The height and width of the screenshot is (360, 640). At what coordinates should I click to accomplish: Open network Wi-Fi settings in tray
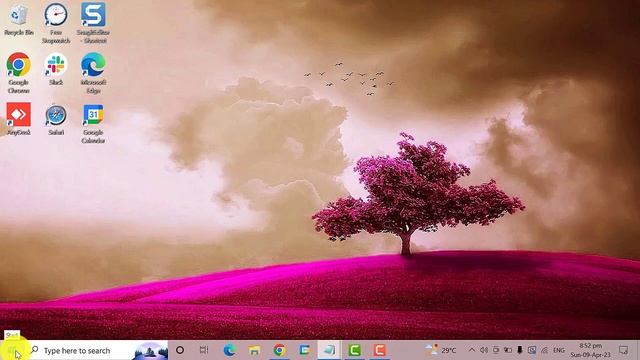[544, 350]
